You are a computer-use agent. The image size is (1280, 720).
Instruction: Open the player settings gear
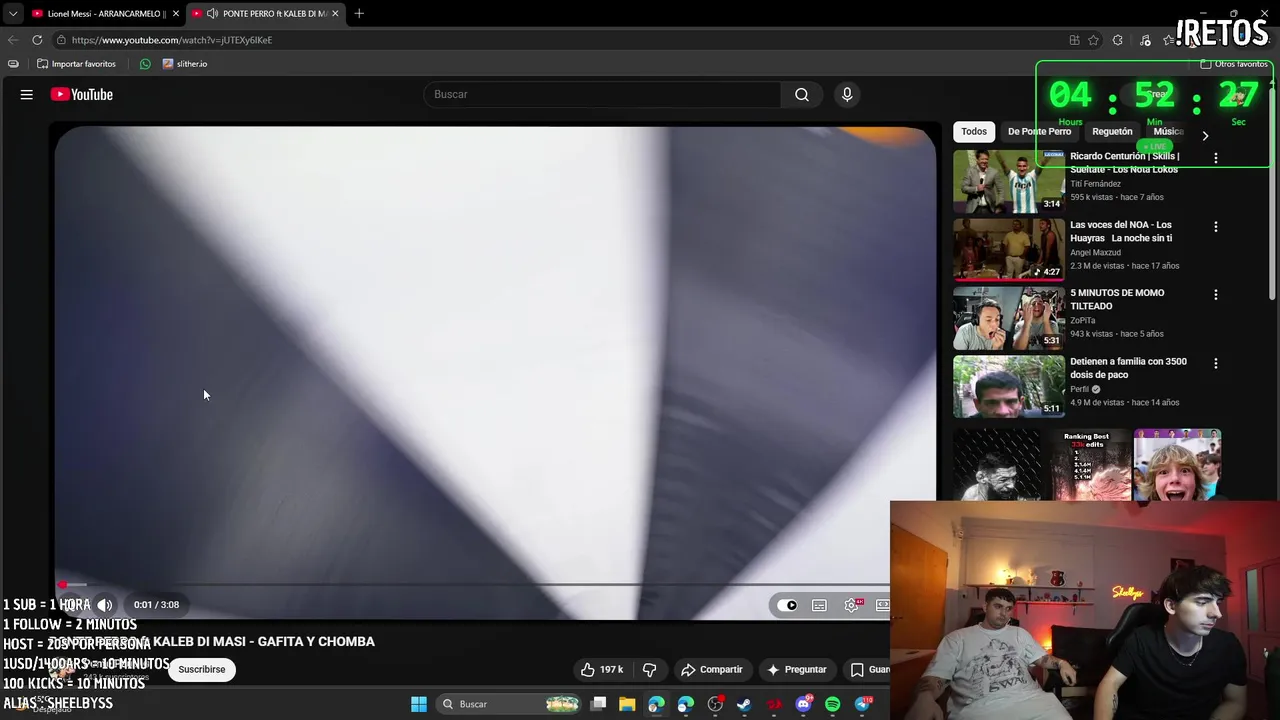click(852, 605)
